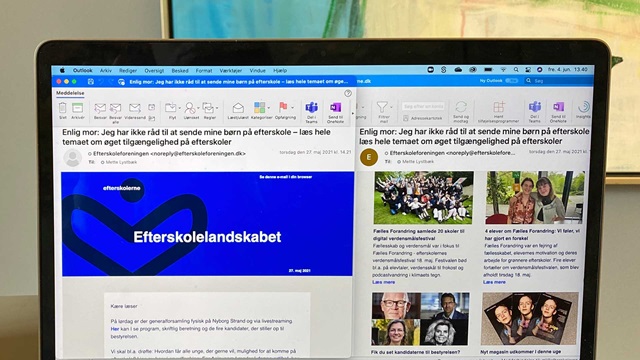Open the Besked menu
640x360 pixels.
[180, 71]
